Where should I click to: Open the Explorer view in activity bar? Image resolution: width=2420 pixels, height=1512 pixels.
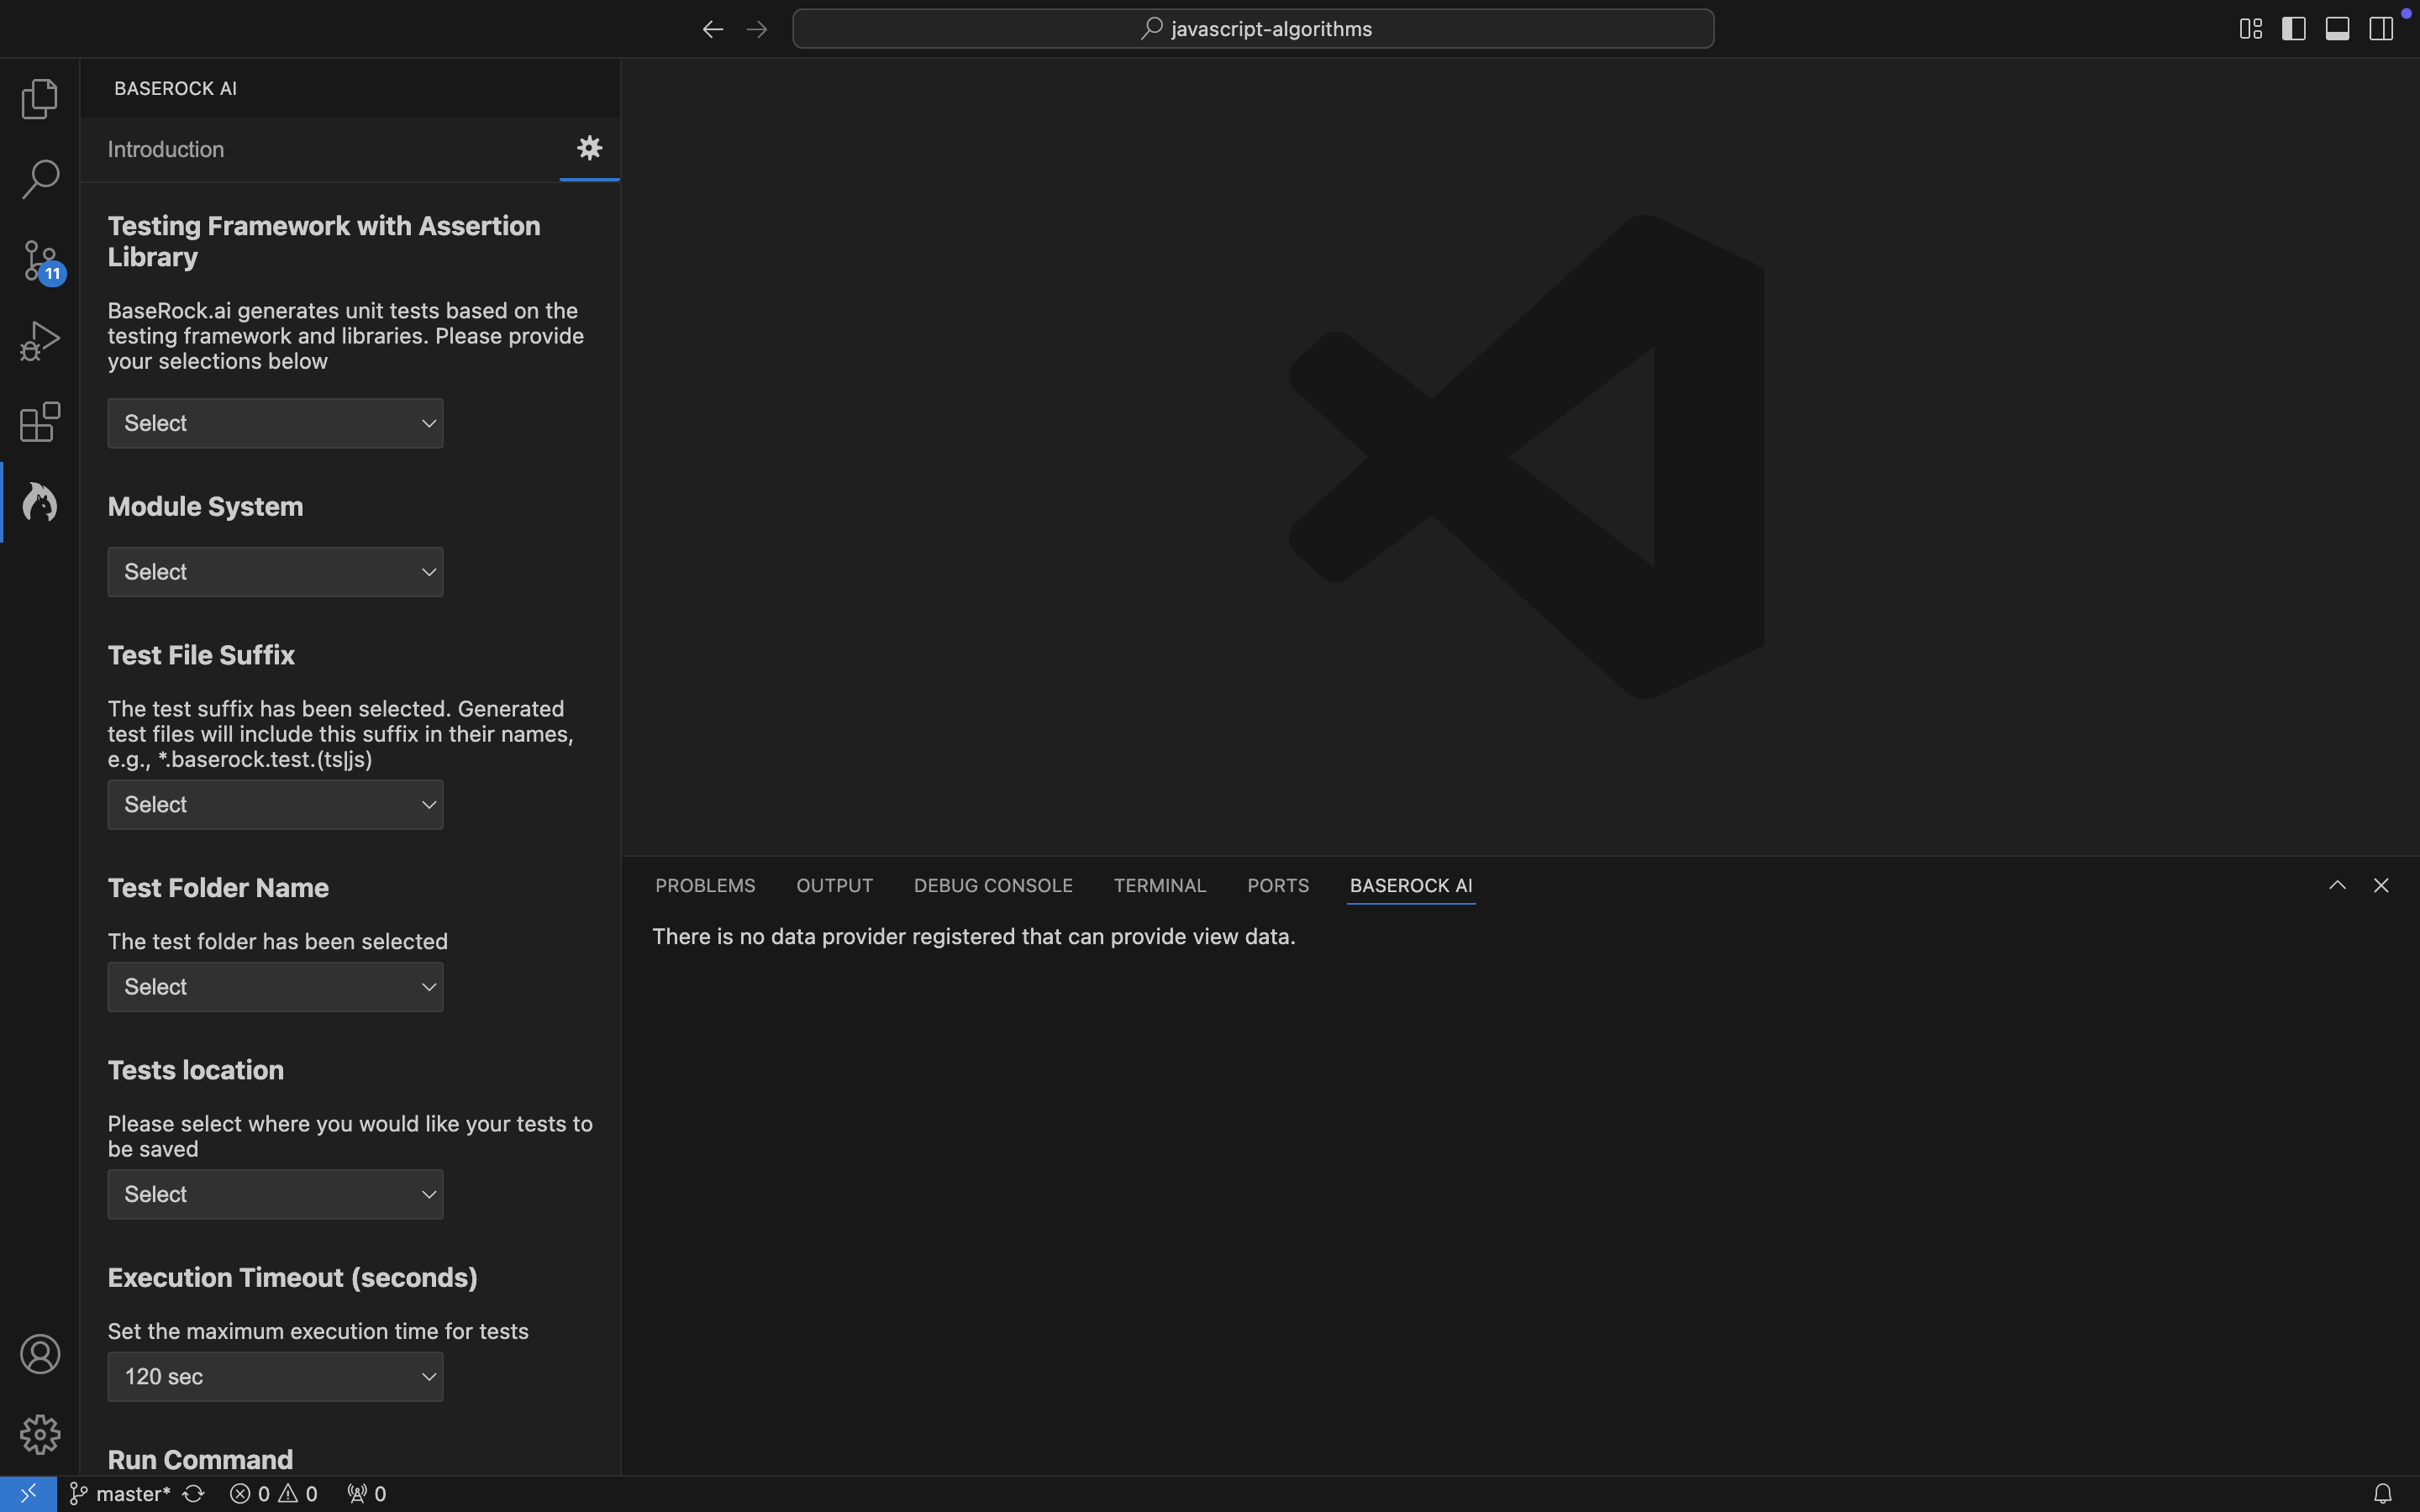click(40, 98)
